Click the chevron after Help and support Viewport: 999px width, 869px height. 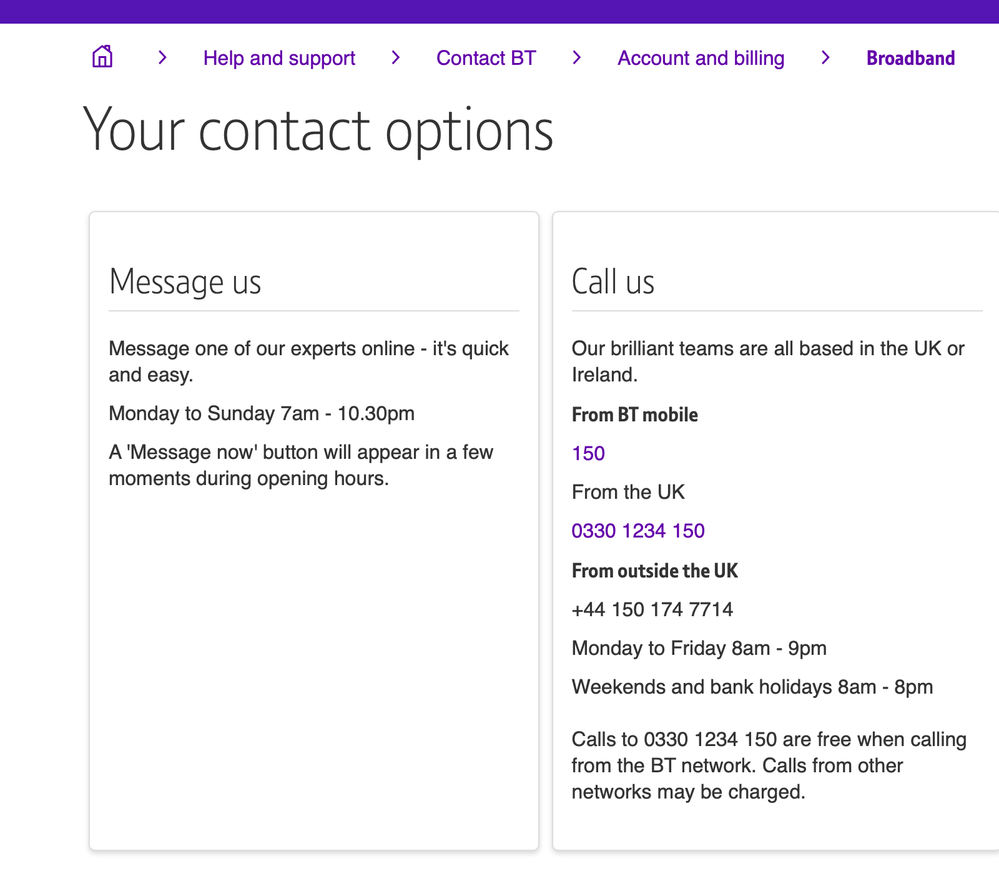396,58
